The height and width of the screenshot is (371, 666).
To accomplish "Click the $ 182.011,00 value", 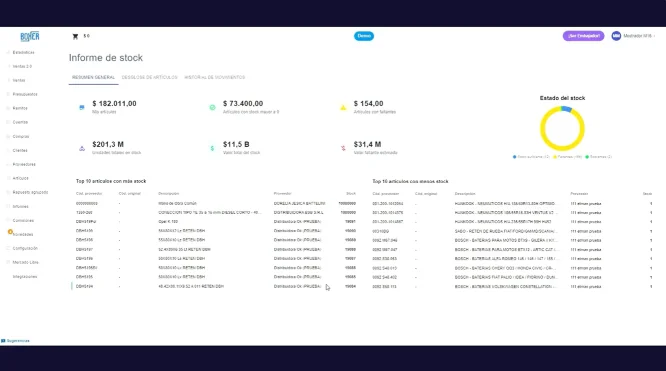I will pos(114,104).
